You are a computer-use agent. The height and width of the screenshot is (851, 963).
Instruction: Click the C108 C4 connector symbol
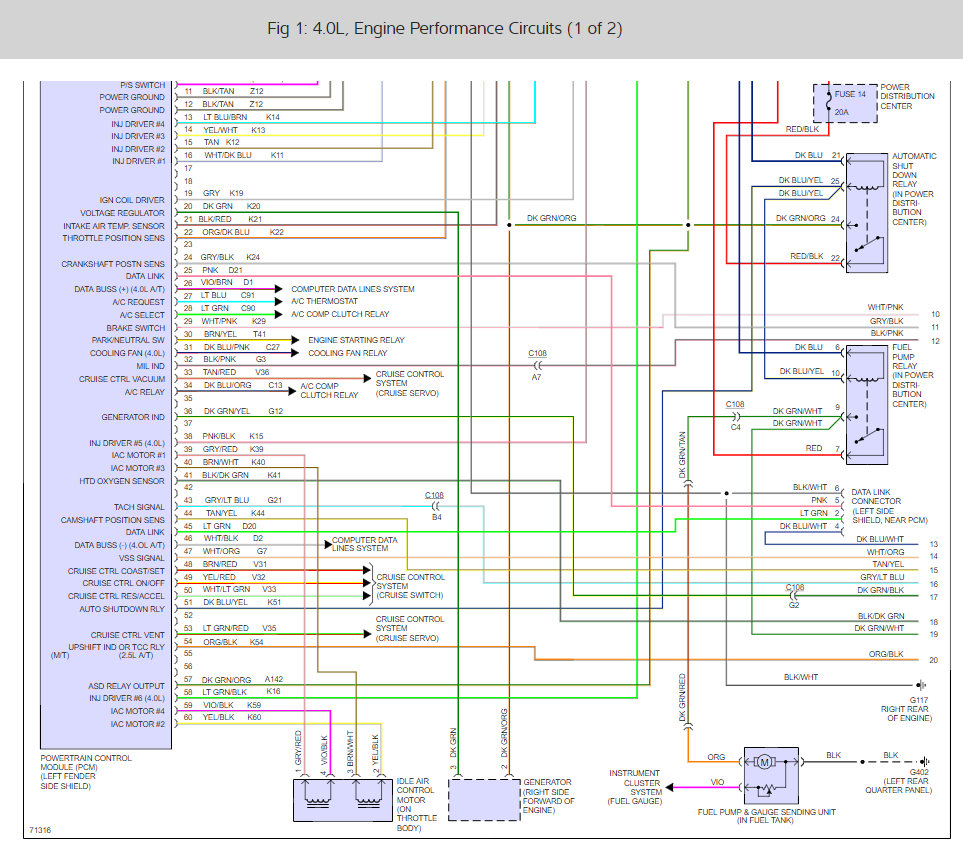pos(735,416)
